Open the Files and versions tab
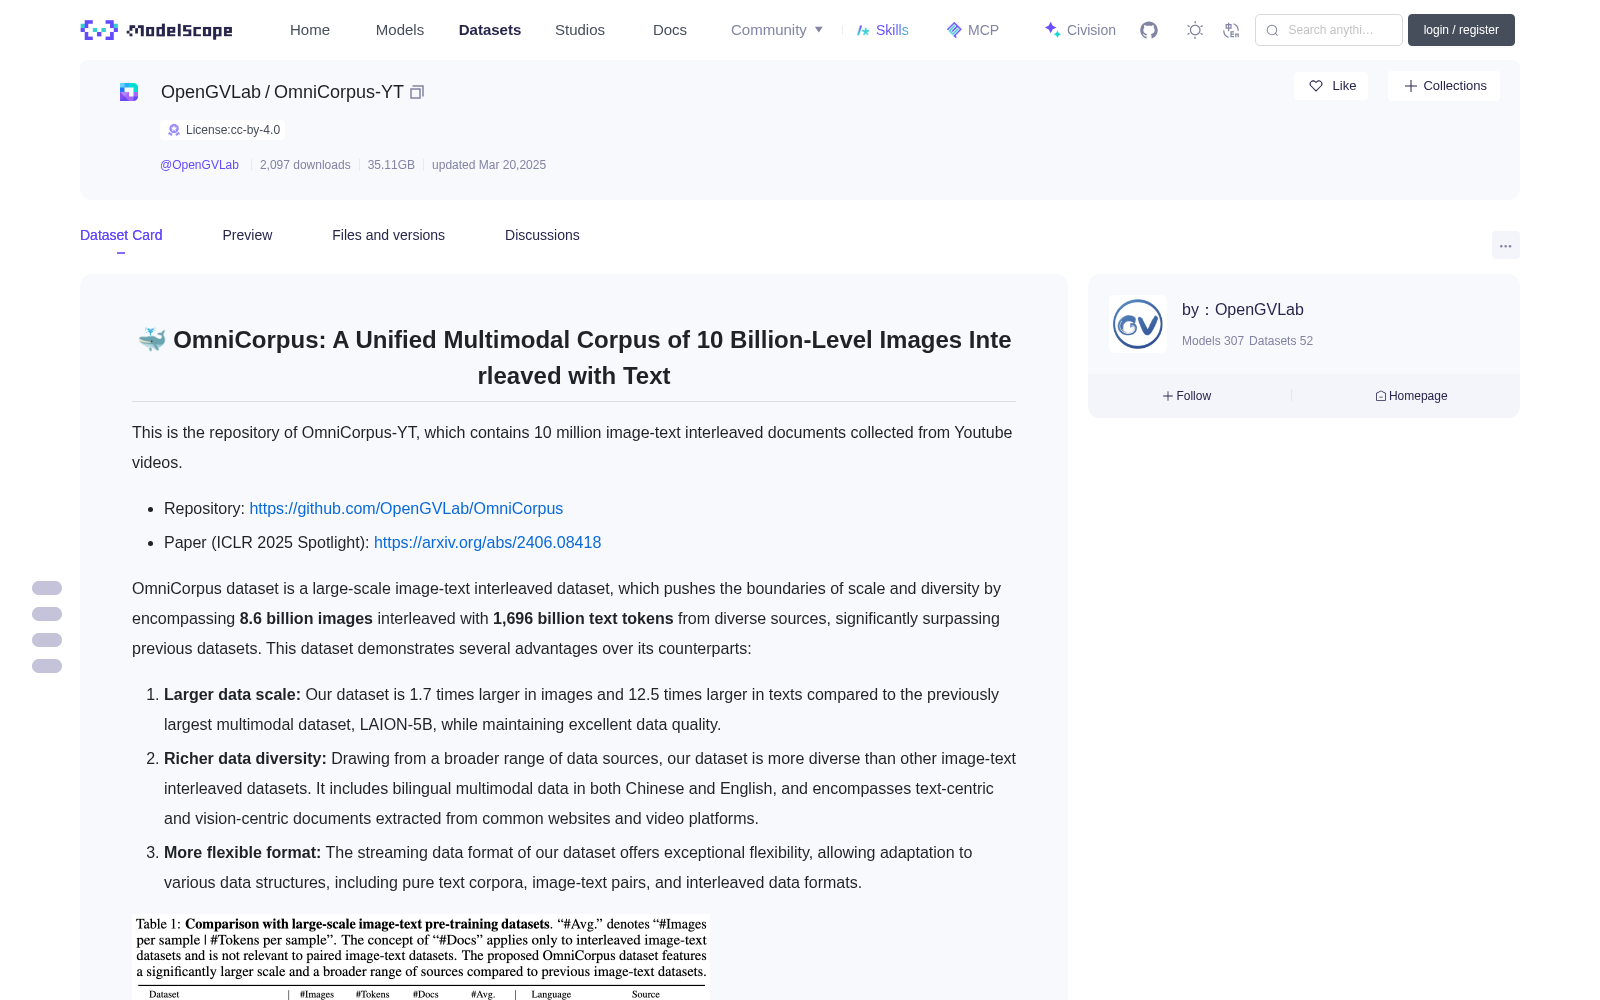Screen dimensions: 1600x1000 pos(388,235)
